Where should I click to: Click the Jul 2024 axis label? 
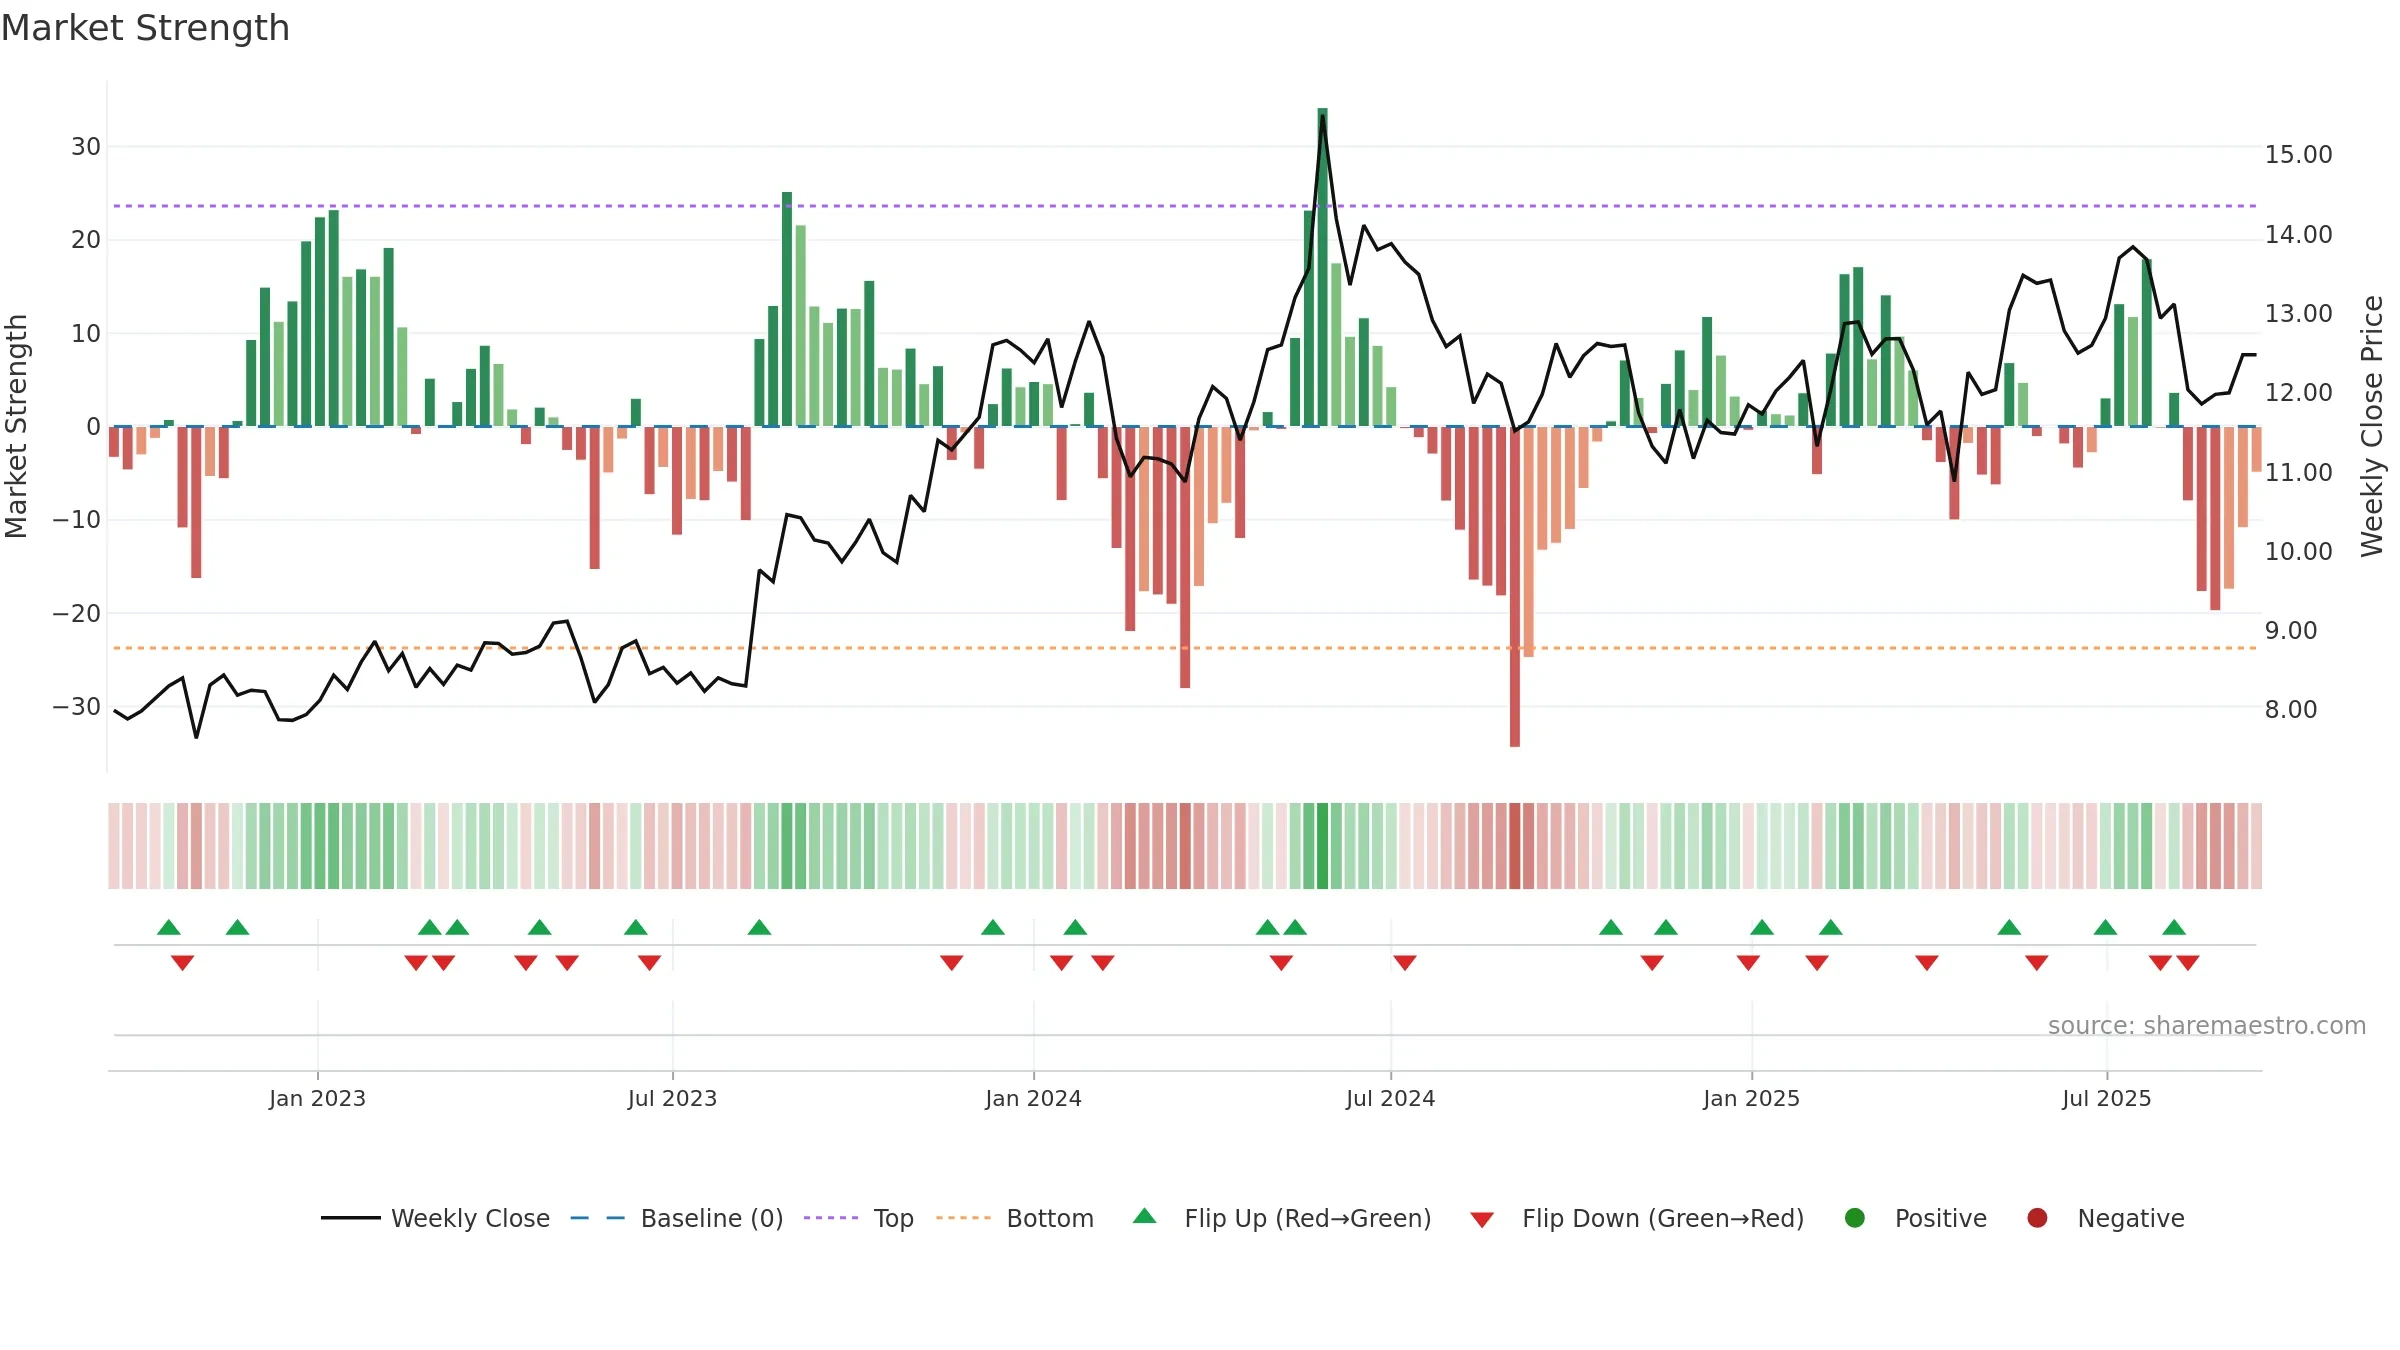1390,1098
